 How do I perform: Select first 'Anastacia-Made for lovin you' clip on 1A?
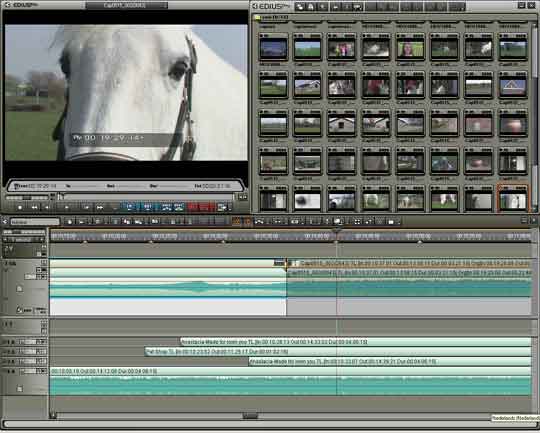tap(356, 342)
